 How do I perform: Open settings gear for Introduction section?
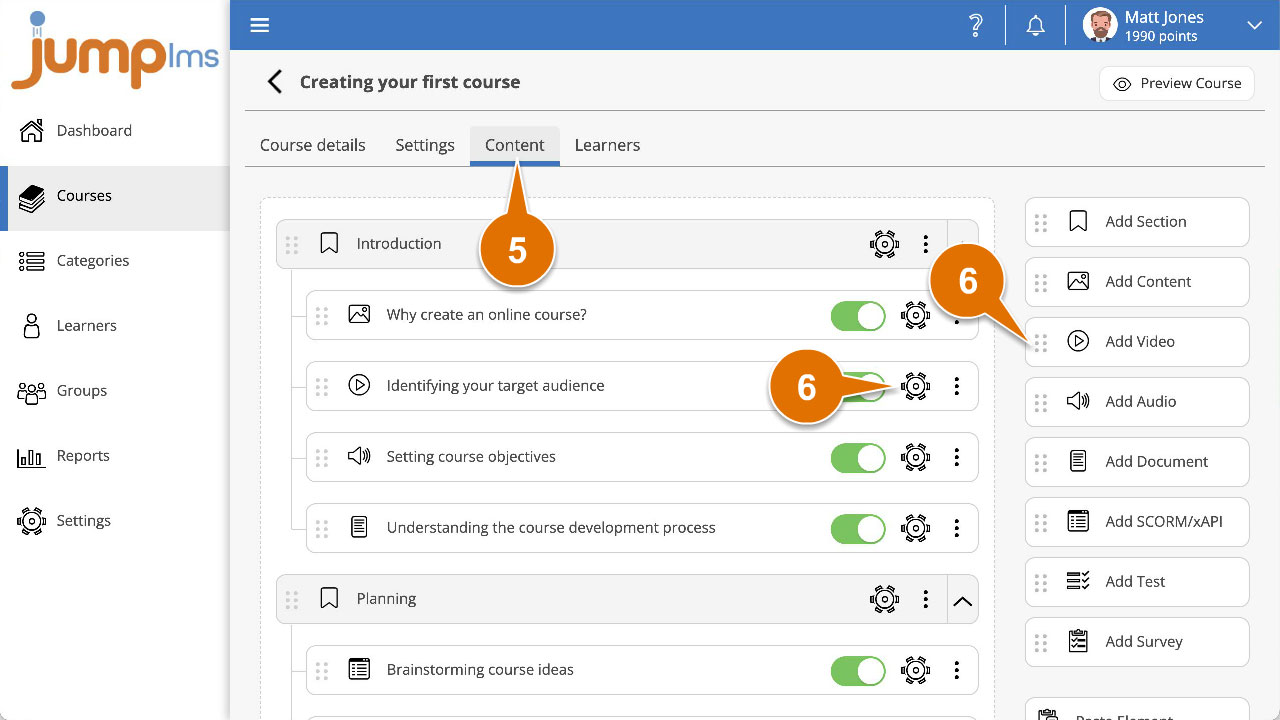[x=884, y=244]
